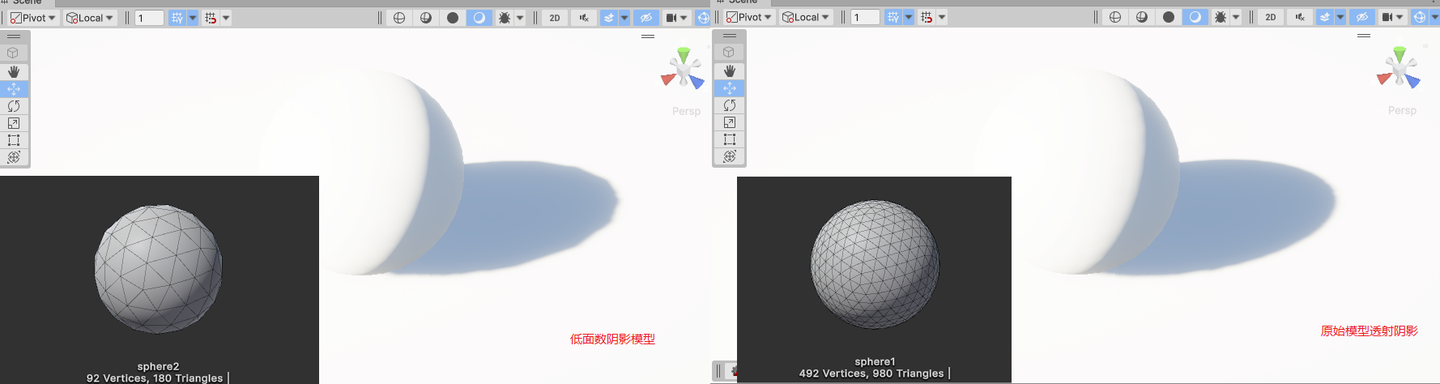Click the cube view-options tool in left Scene view
The image size is (1440, 384).
pyautogui.click(x=14, y=52)
